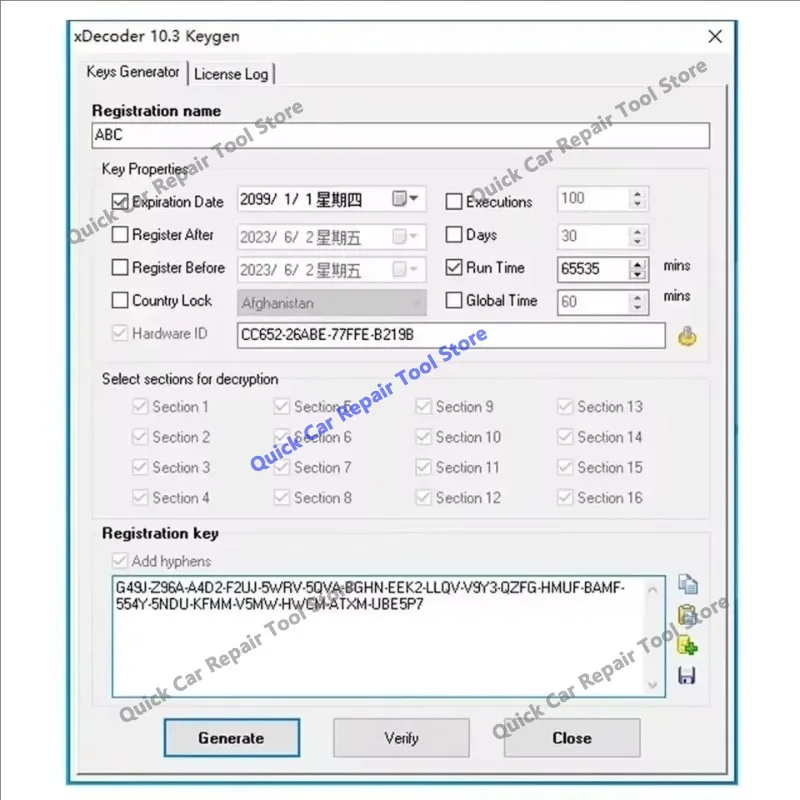Toggle the Section 1 checkbox
Viewport: 800px width, 800px height.
coord(140,407)
